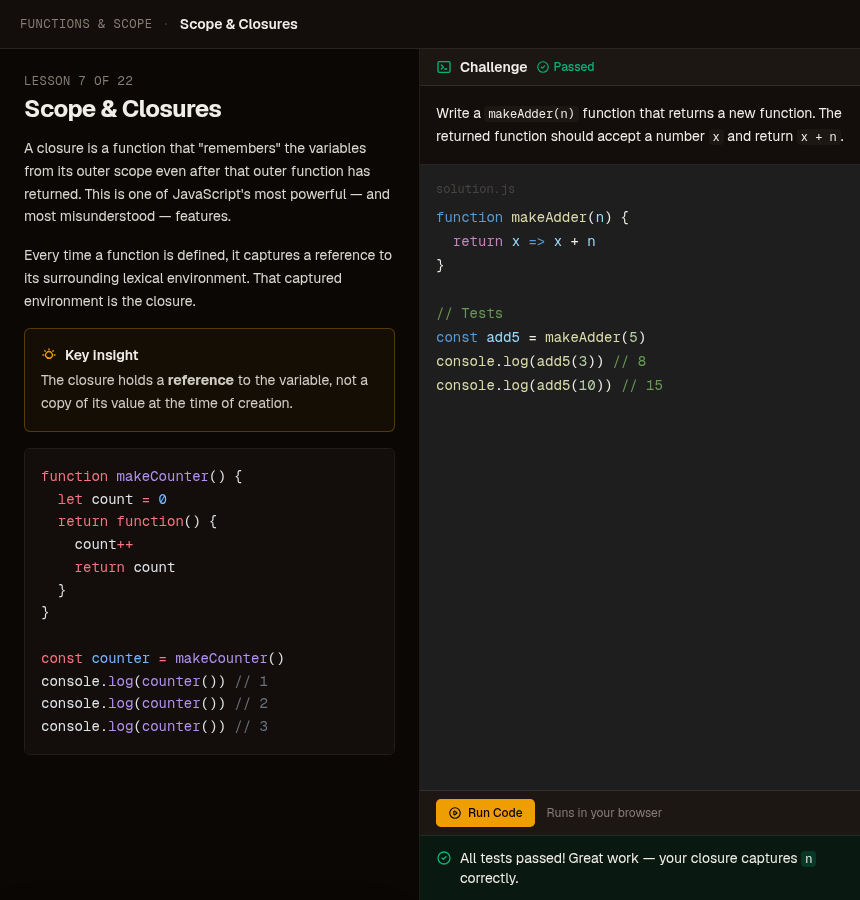Click the console.log(counter()) // 2 line
860x900 pixels.
point(154,704)
